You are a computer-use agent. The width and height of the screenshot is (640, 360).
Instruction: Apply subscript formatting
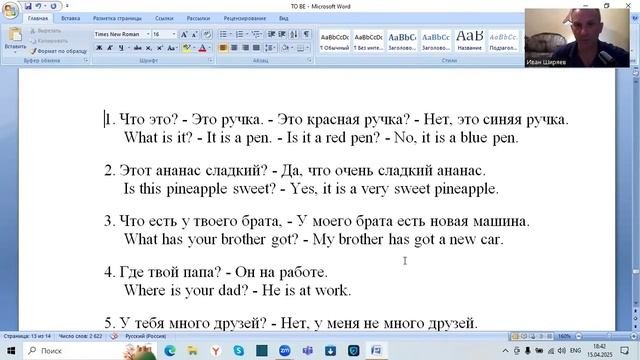coord(149,48)
